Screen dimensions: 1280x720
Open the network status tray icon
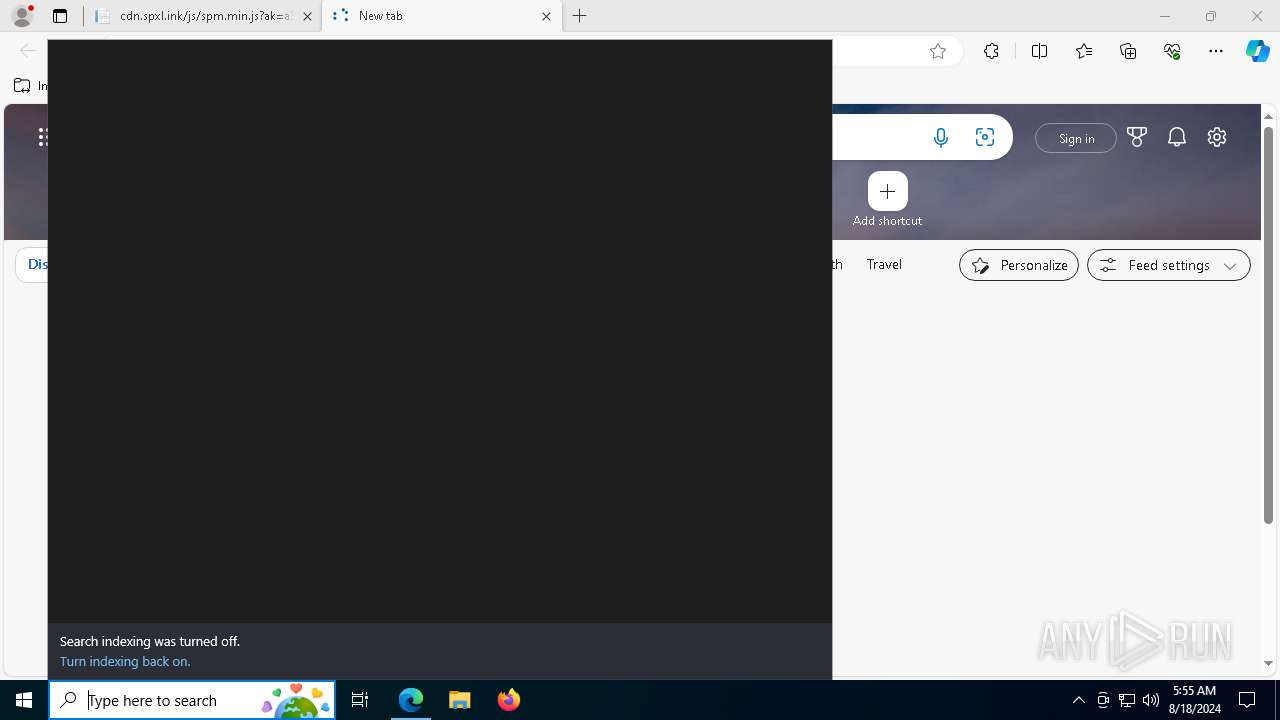(1127, 700)
